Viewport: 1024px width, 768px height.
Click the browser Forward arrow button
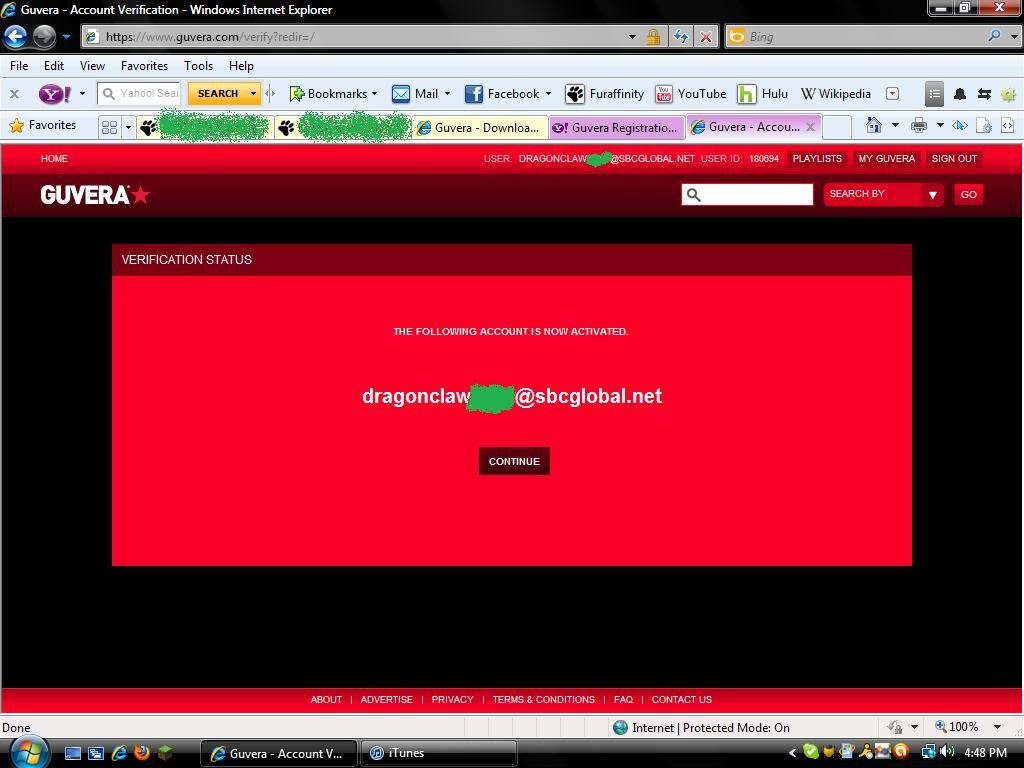pyautogui.click(x=44, y=37)
